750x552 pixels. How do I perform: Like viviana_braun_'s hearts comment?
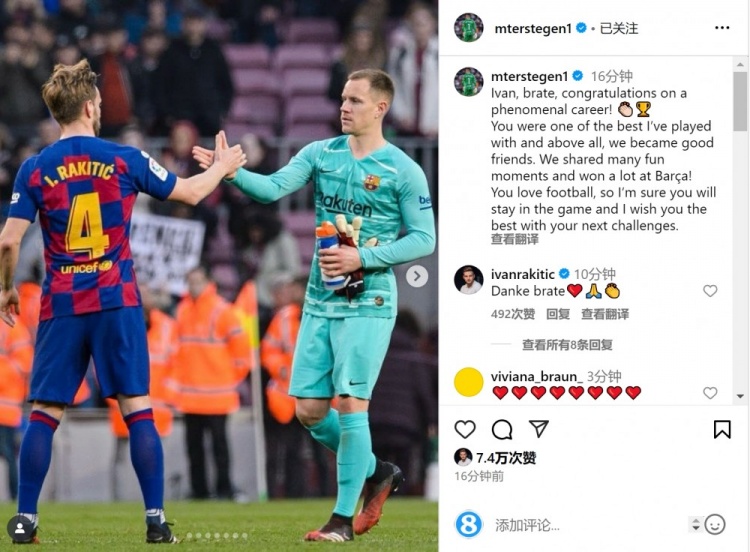[x=710, y=393]
